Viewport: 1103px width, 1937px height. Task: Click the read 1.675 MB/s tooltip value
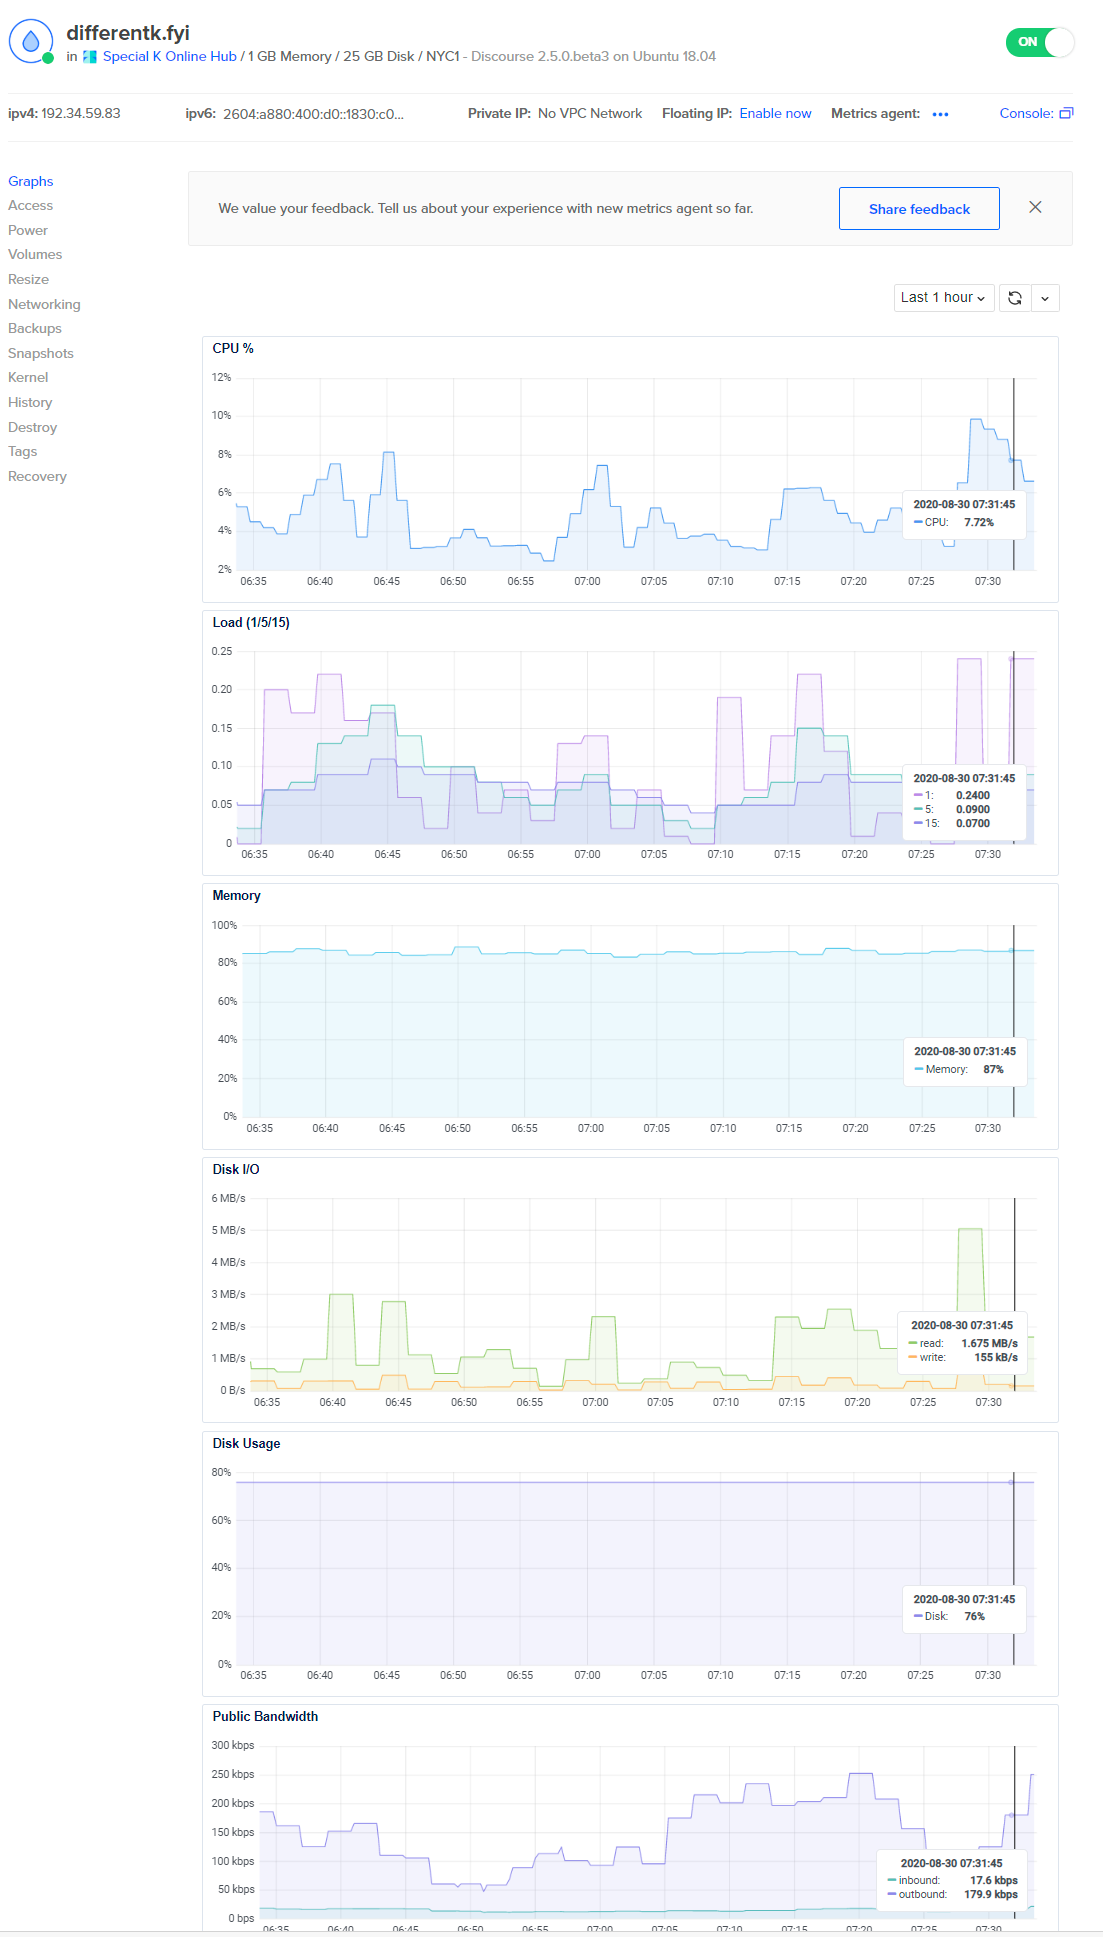tap(990, 1344)
